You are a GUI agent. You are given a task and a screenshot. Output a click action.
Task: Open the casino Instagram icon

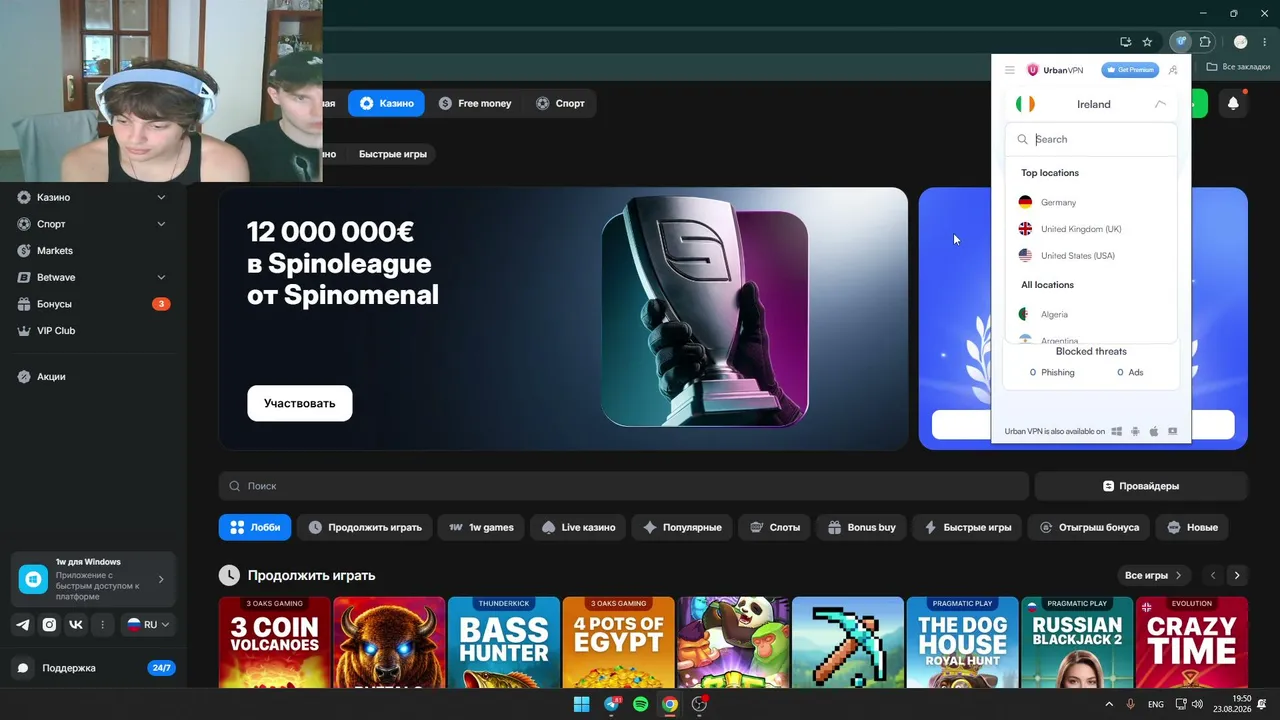(49, 625)
